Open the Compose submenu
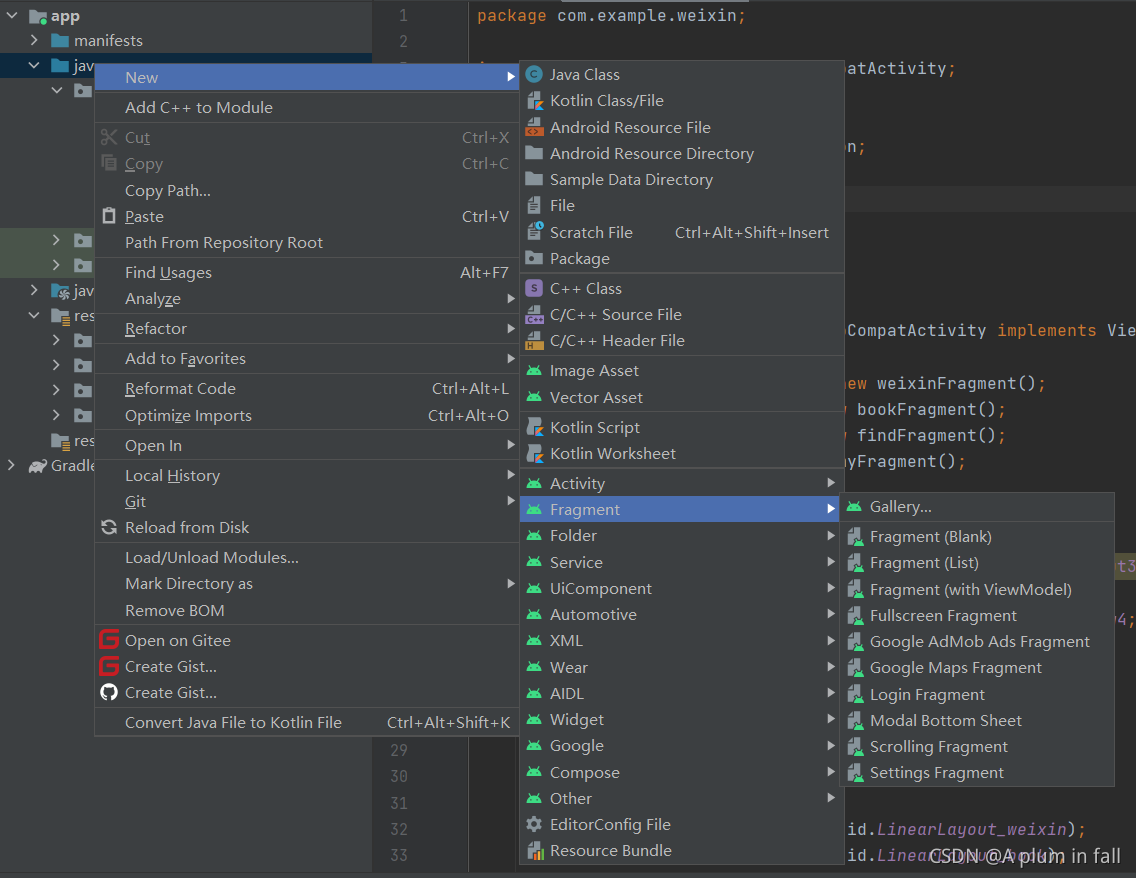Viewport: 1136px width, 878px height. coord(680,772)
